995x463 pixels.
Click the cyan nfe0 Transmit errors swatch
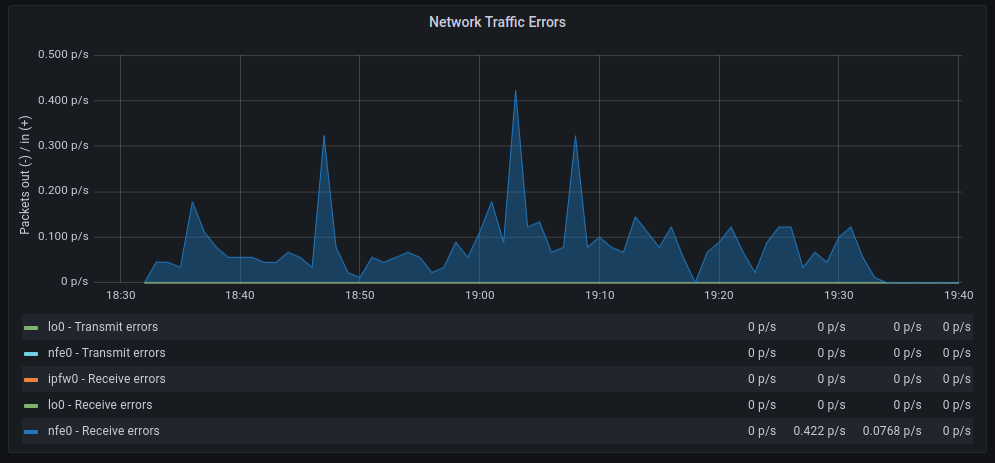[31, 353]
